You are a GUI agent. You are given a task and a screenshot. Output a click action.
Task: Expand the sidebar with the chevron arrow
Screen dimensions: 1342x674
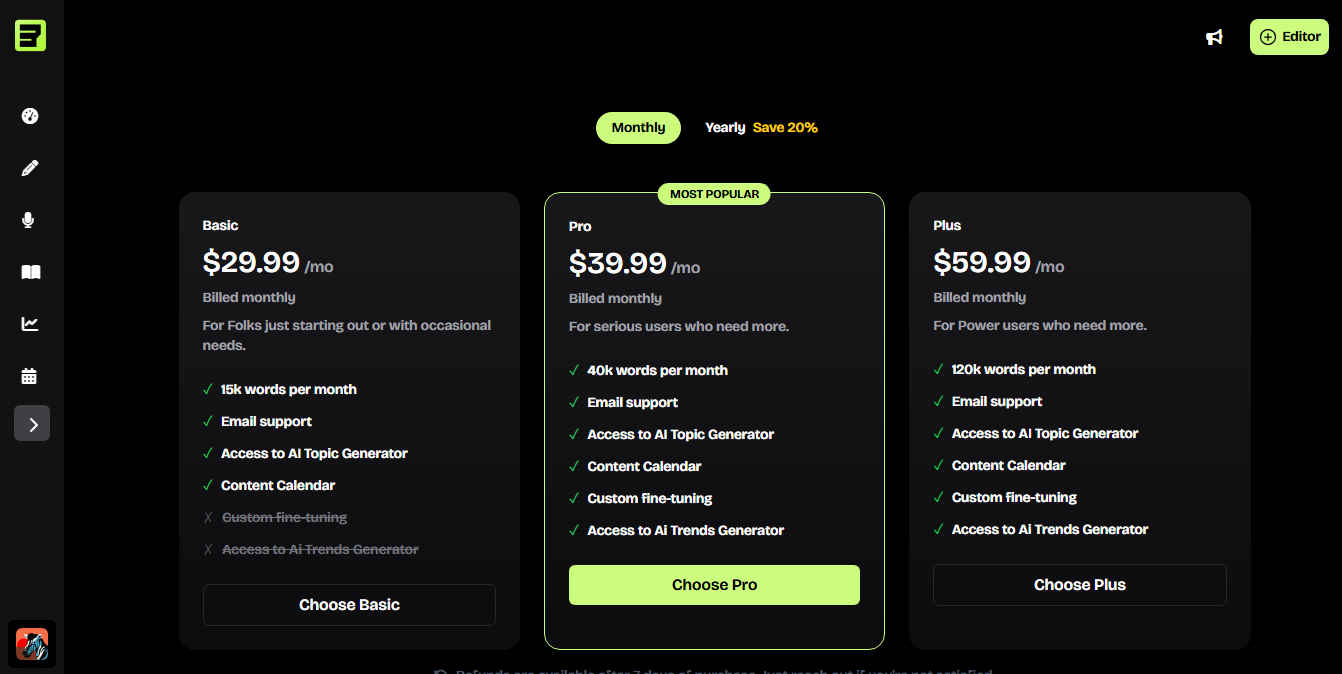(32, 424)
